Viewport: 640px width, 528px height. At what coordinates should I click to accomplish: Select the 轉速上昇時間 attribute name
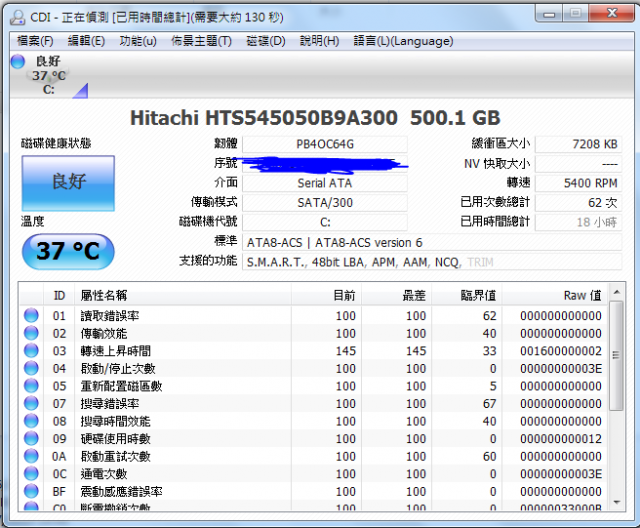click(116, 351)
